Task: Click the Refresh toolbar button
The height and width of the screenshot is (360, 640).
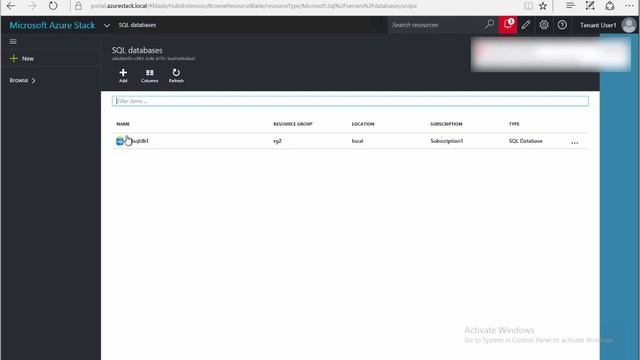Action: pyautogui.click(x=176, y=76)
